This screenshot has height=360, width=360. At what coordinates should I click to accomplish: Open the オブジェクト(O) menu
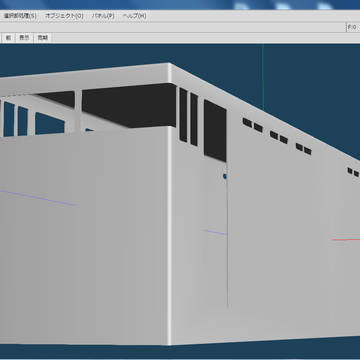tap(64, 16)
